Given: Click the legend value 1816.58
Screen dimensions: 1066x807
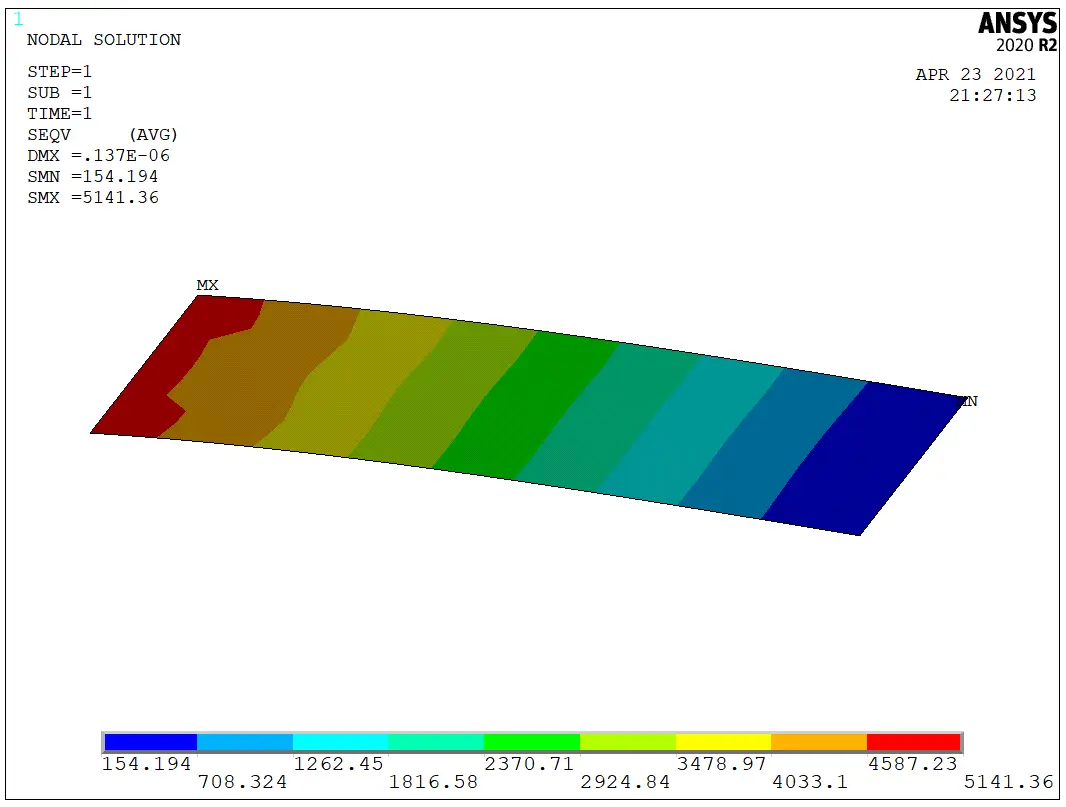Looking at the screenshot, I should [x=433, y=782].
